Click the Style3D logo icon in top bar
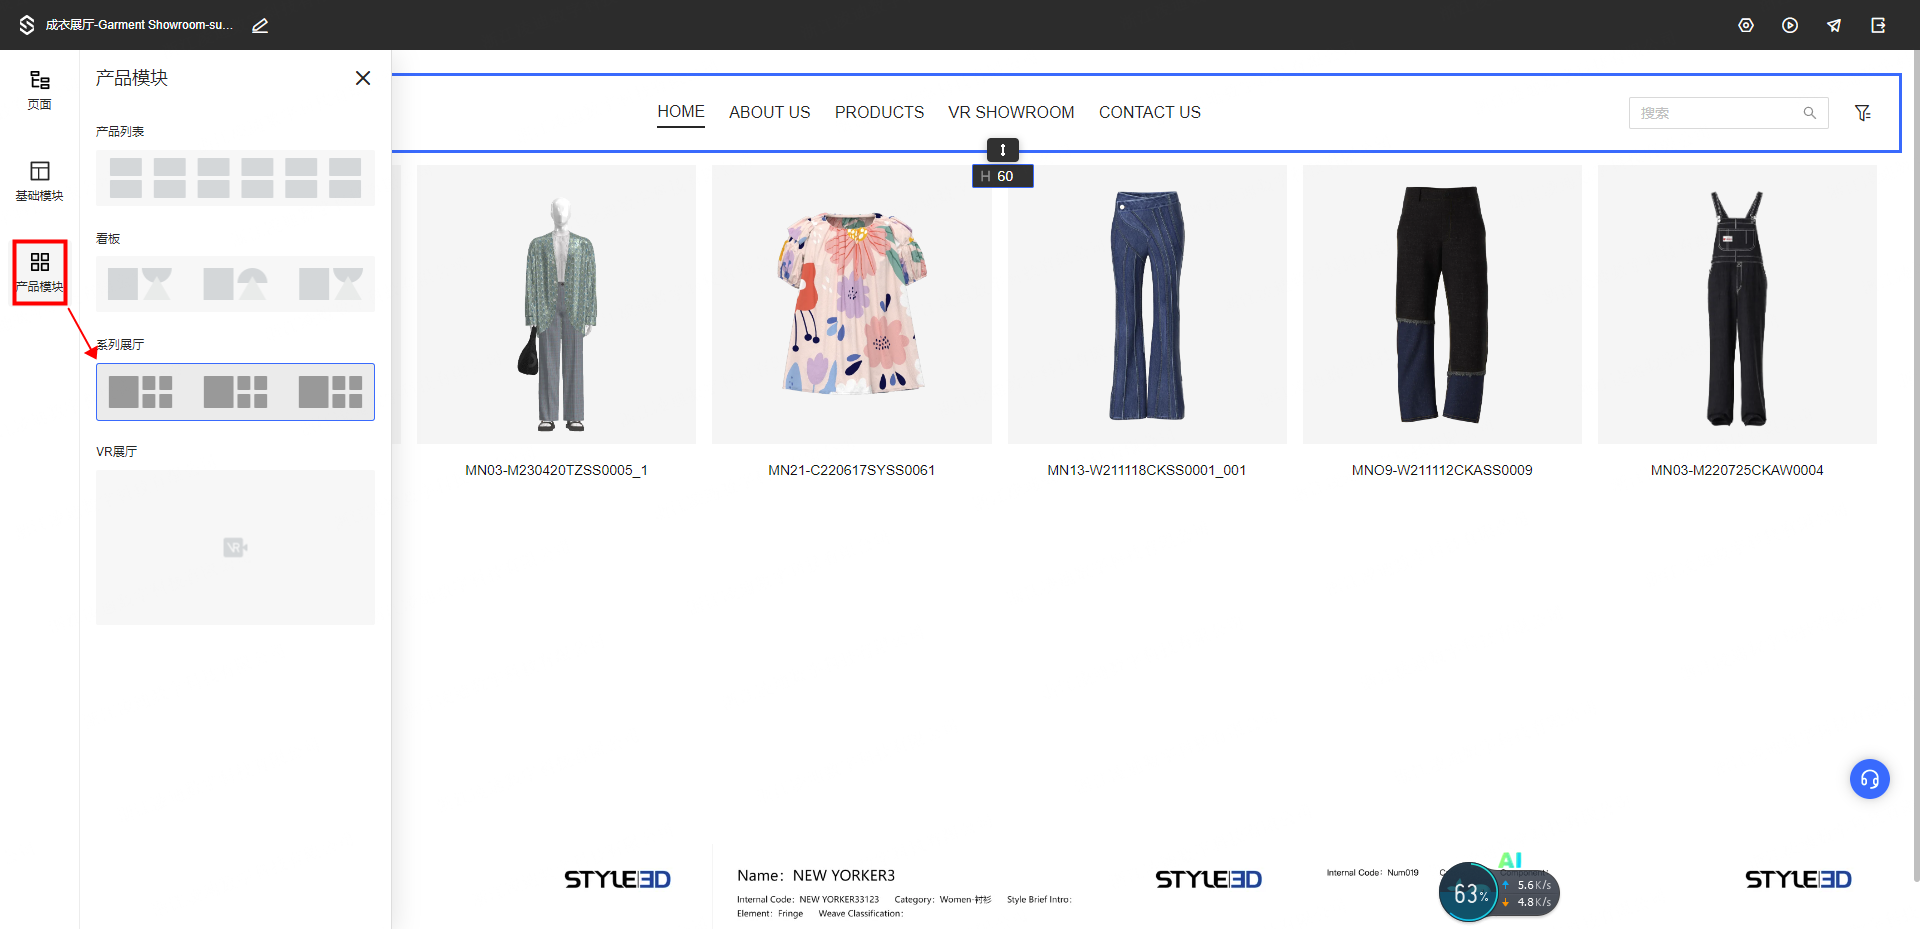Image resolution: width=1920 pixels, height=929 pixels. [27, 25]
